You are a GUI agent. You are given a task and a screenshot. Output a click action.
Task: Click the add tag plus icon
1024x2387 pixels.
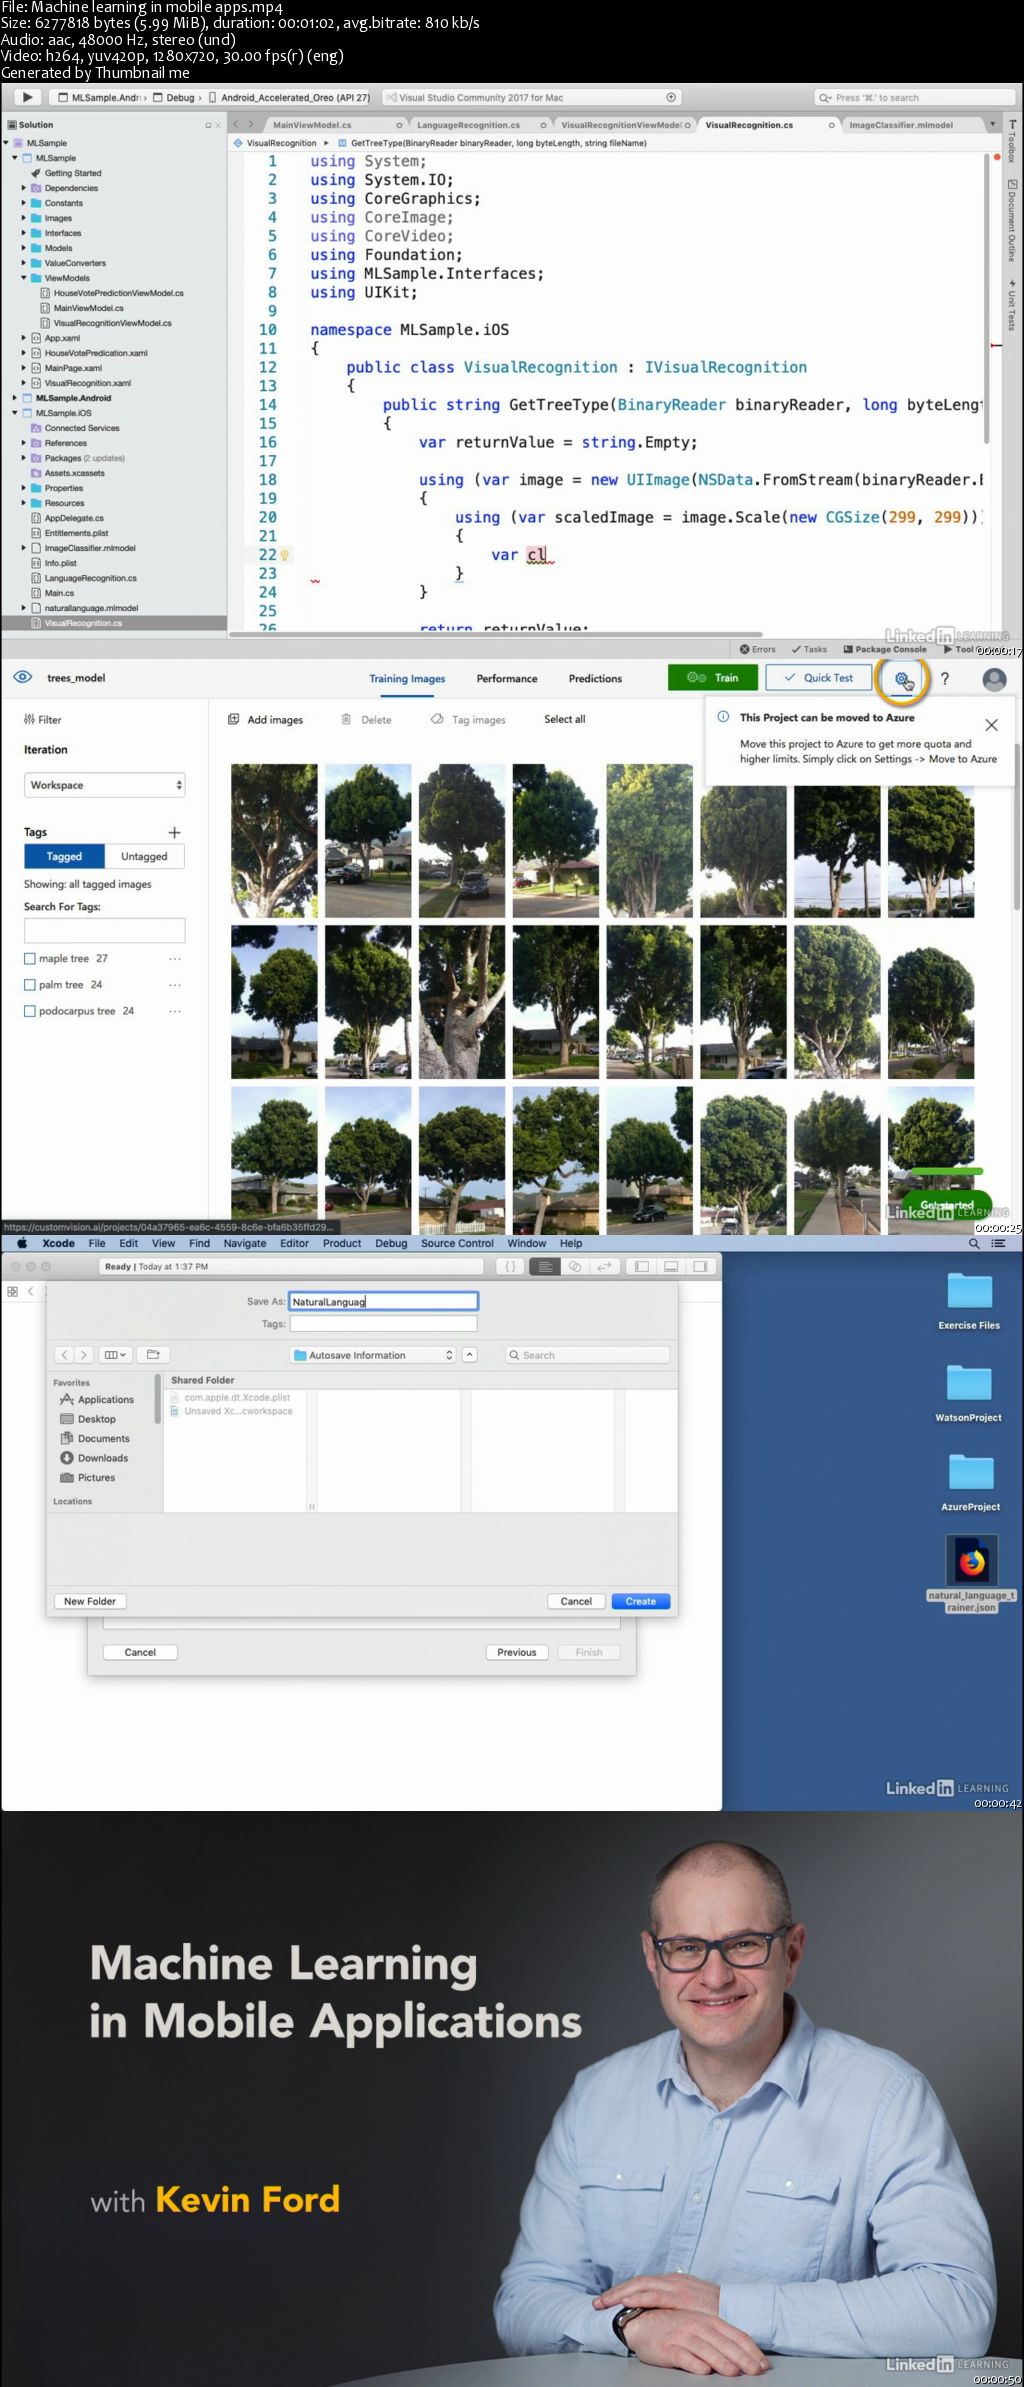click(174, 832)
